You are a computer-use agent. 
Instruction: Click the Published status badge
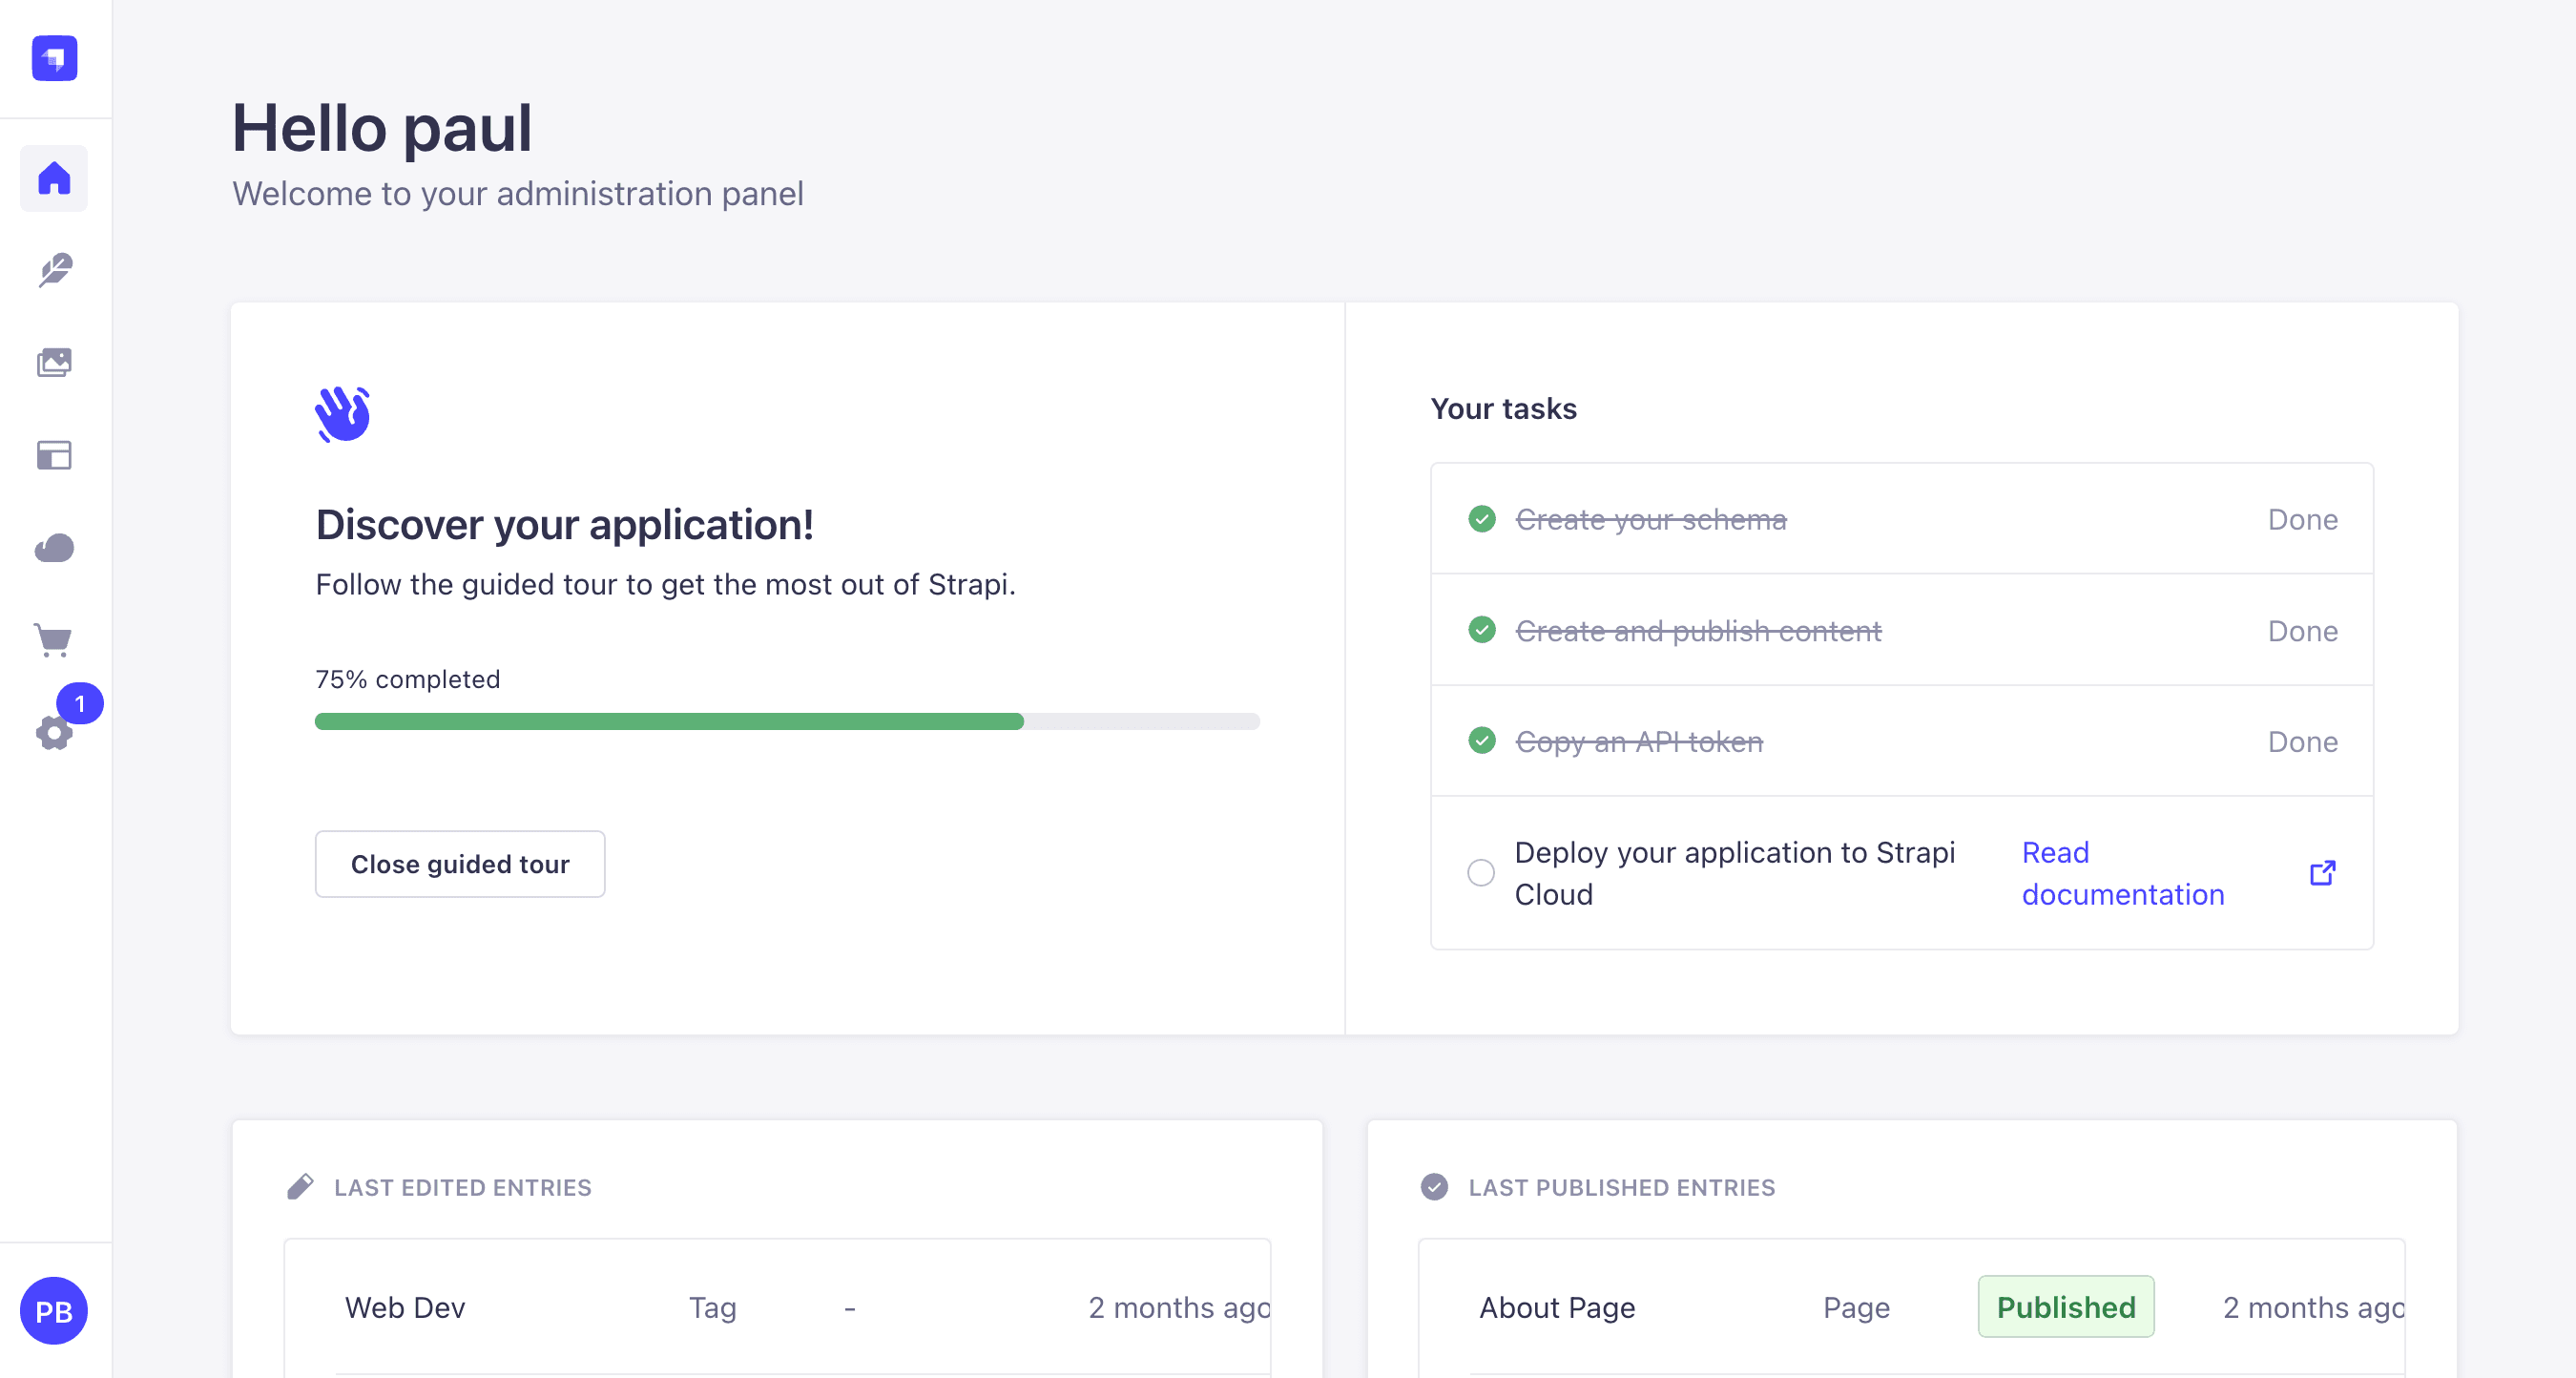[x=2066, y=1307]
